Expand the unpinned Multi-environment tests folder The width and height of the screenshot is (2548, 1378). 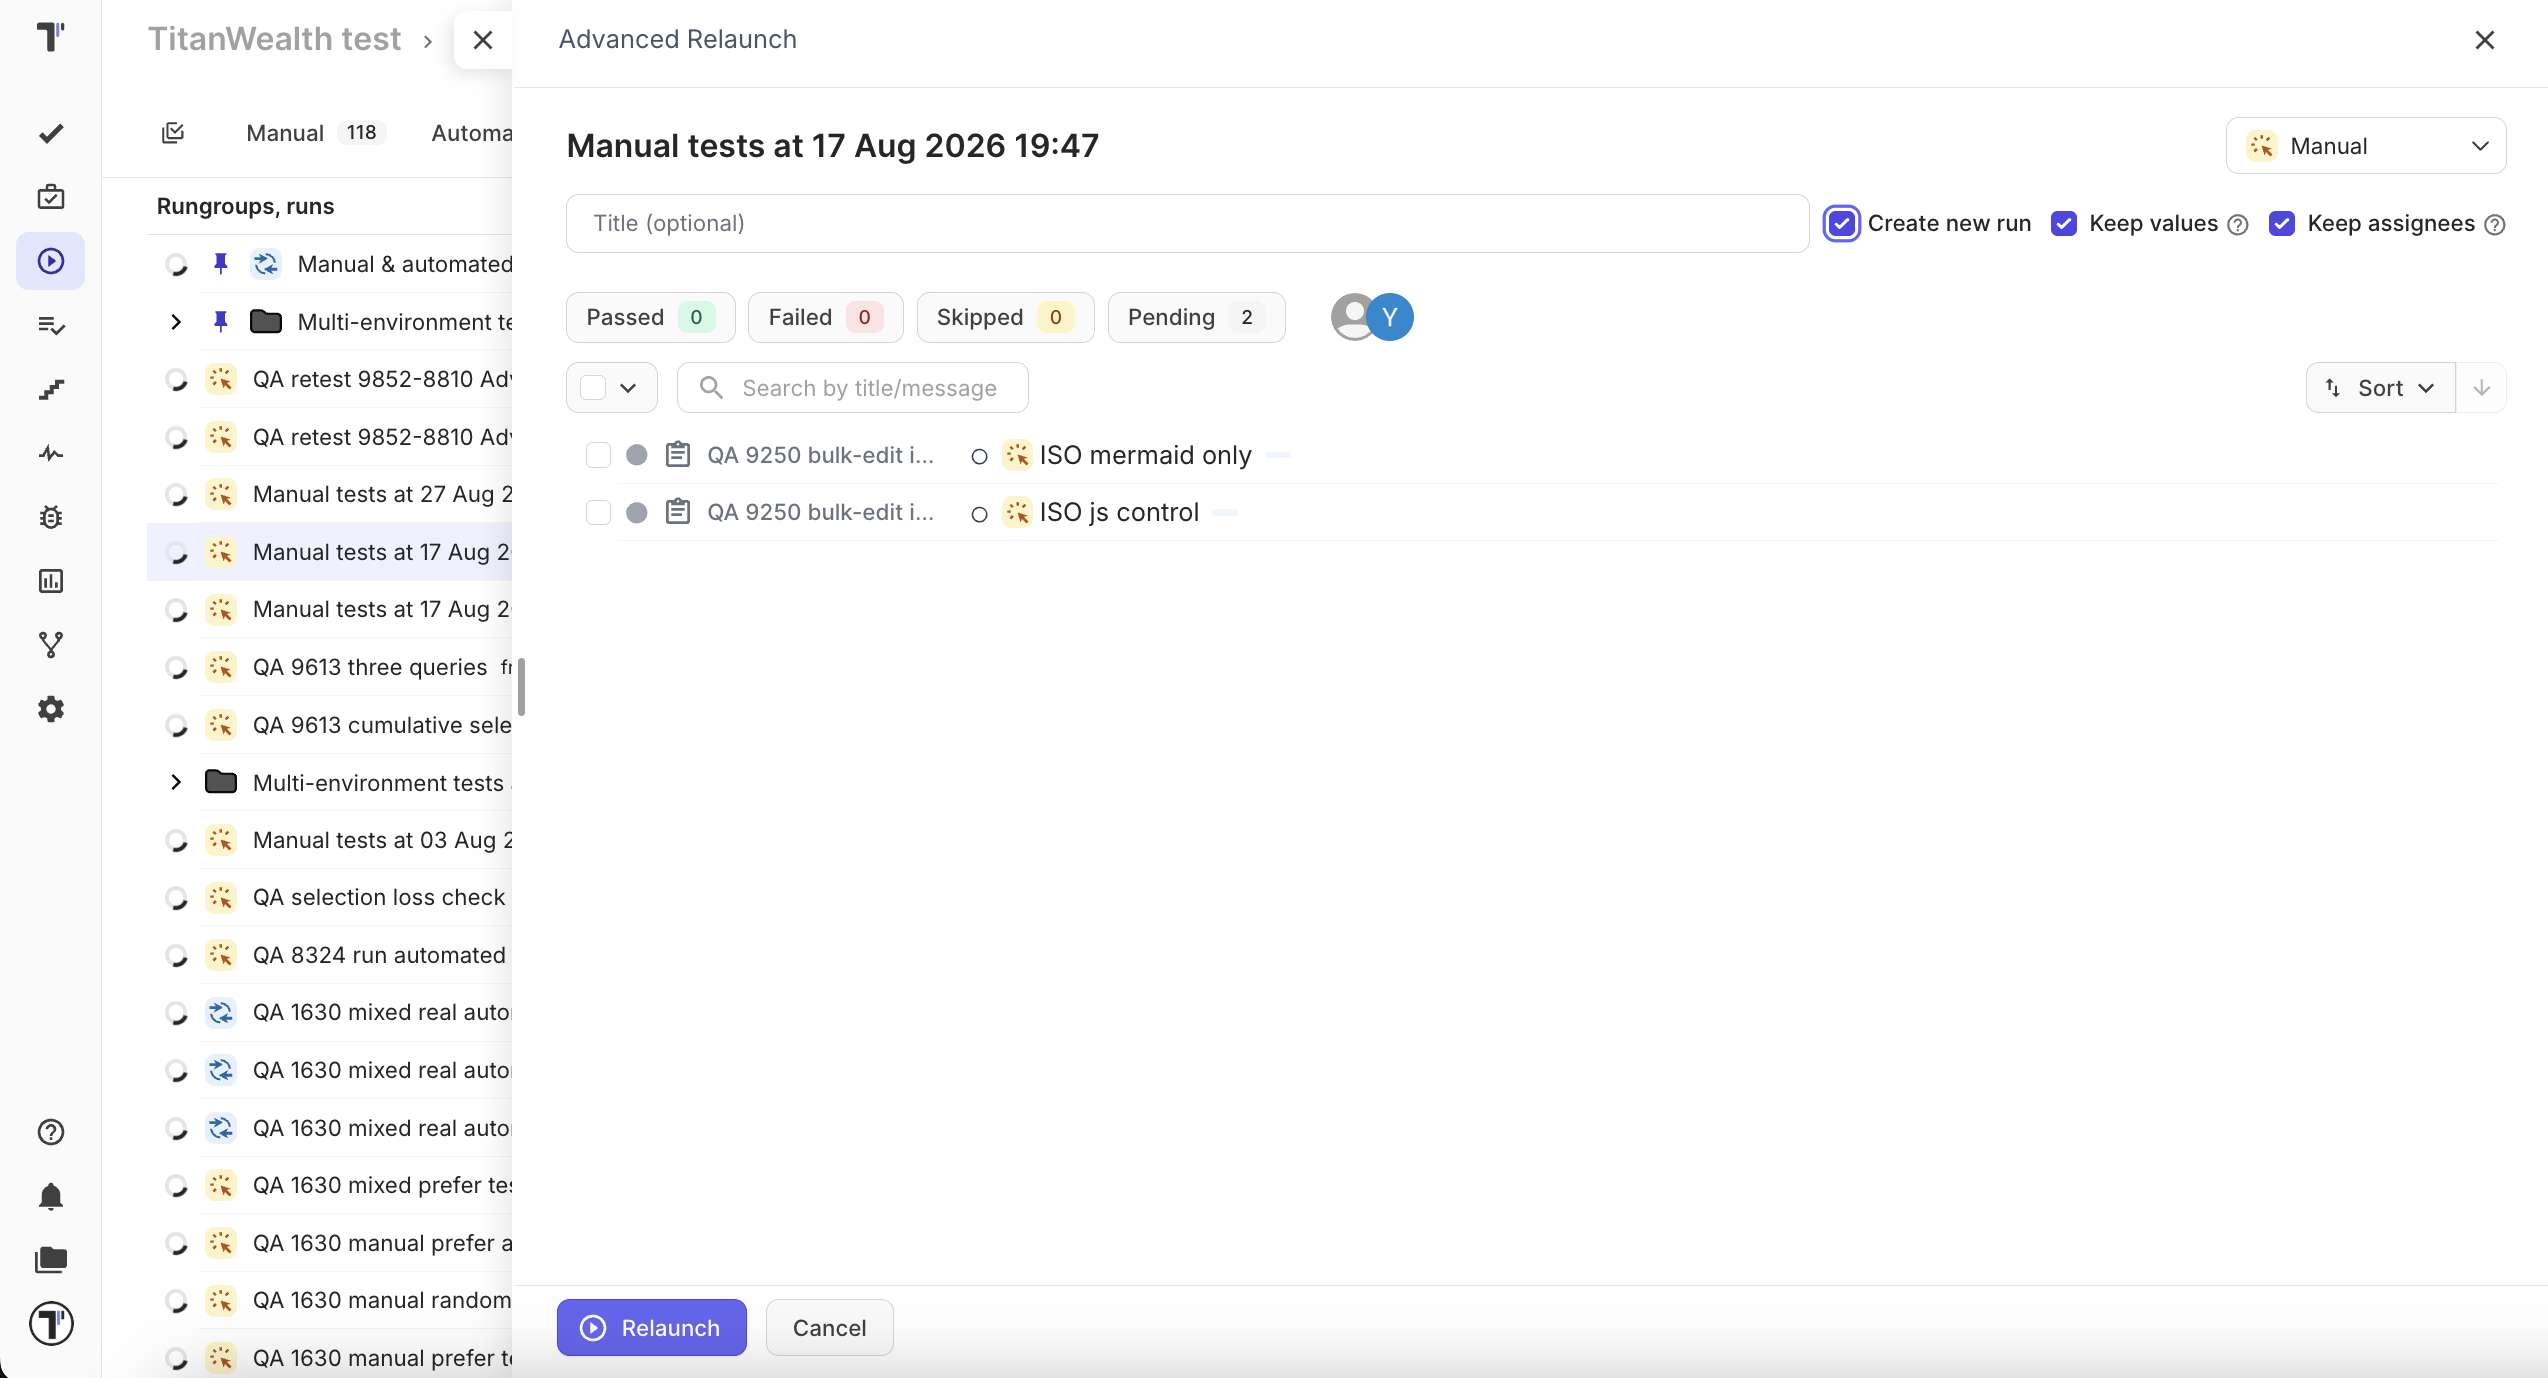coord(176,782)
